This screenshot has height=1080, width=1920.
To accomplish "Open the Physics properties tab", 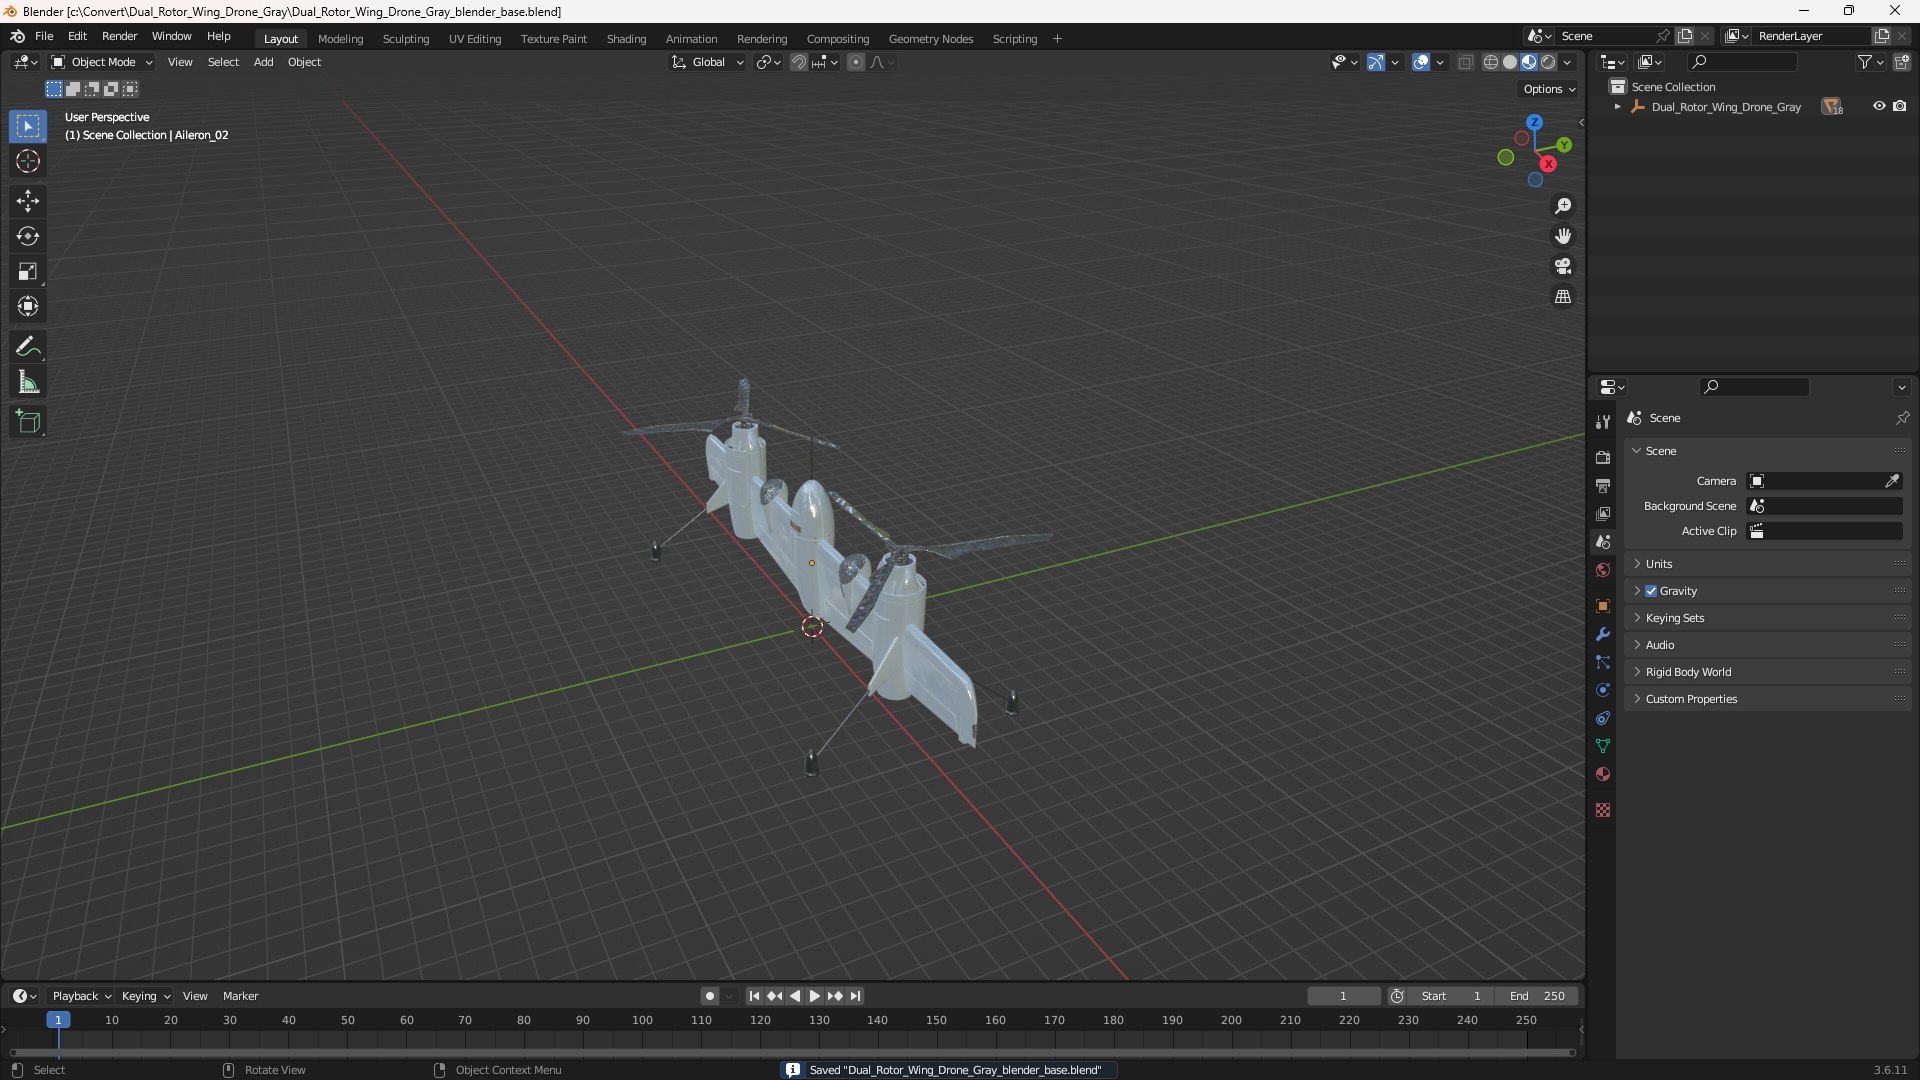I will tap(1603, 690).
